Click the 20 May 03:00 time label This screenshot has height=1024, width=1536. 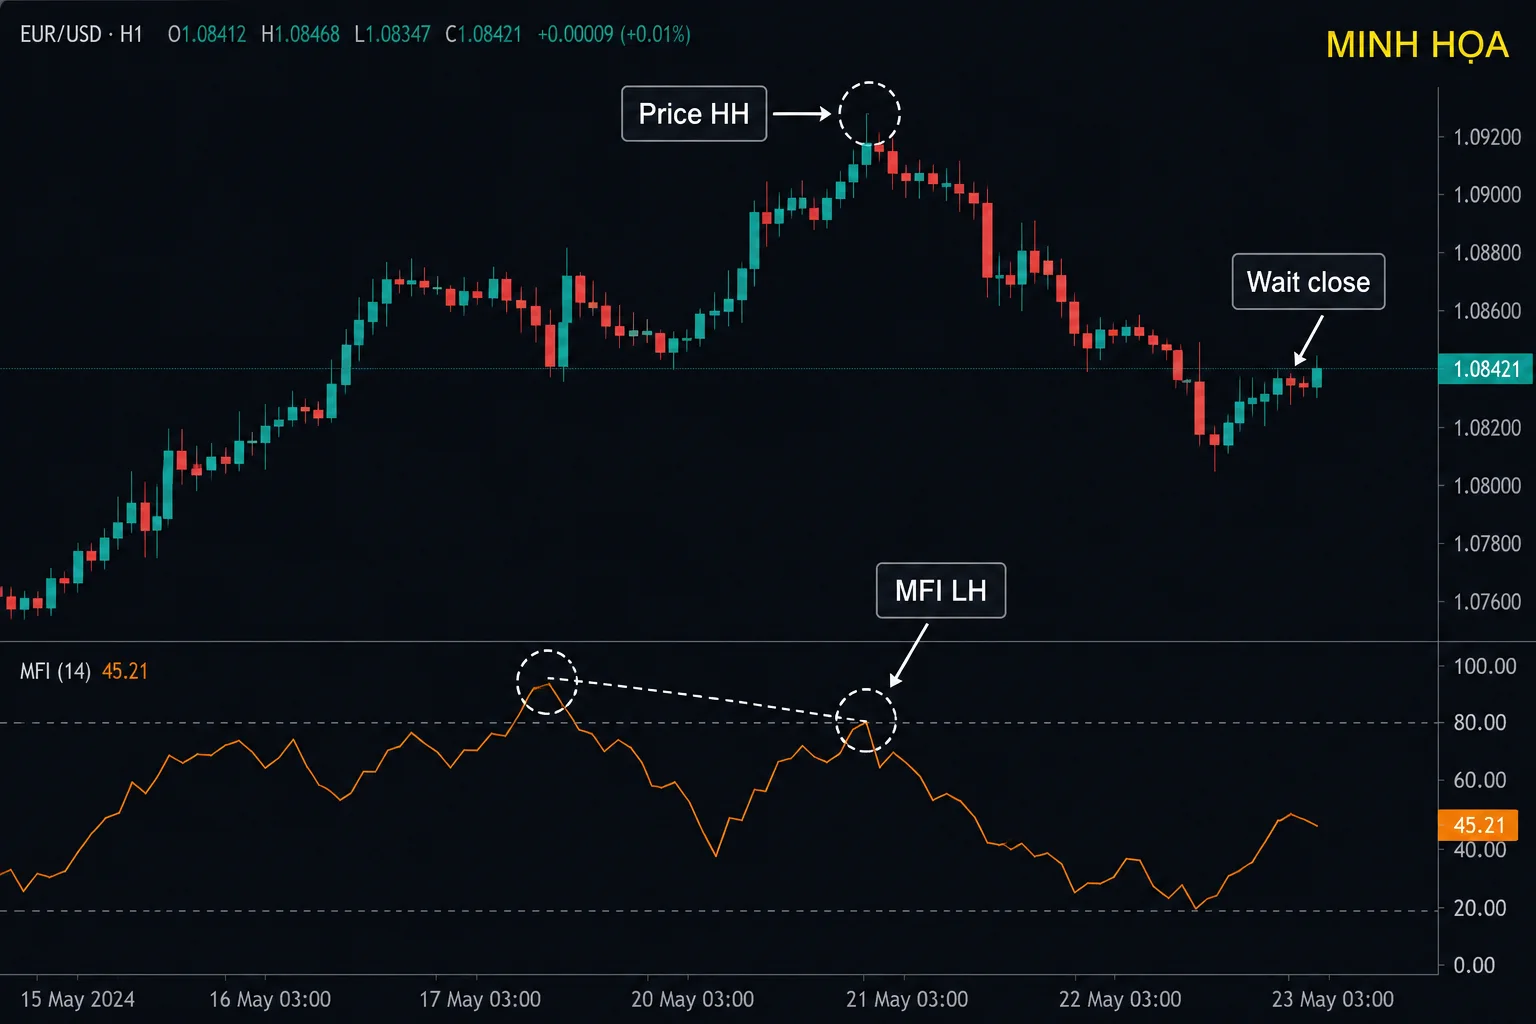(x=693, y=999)
